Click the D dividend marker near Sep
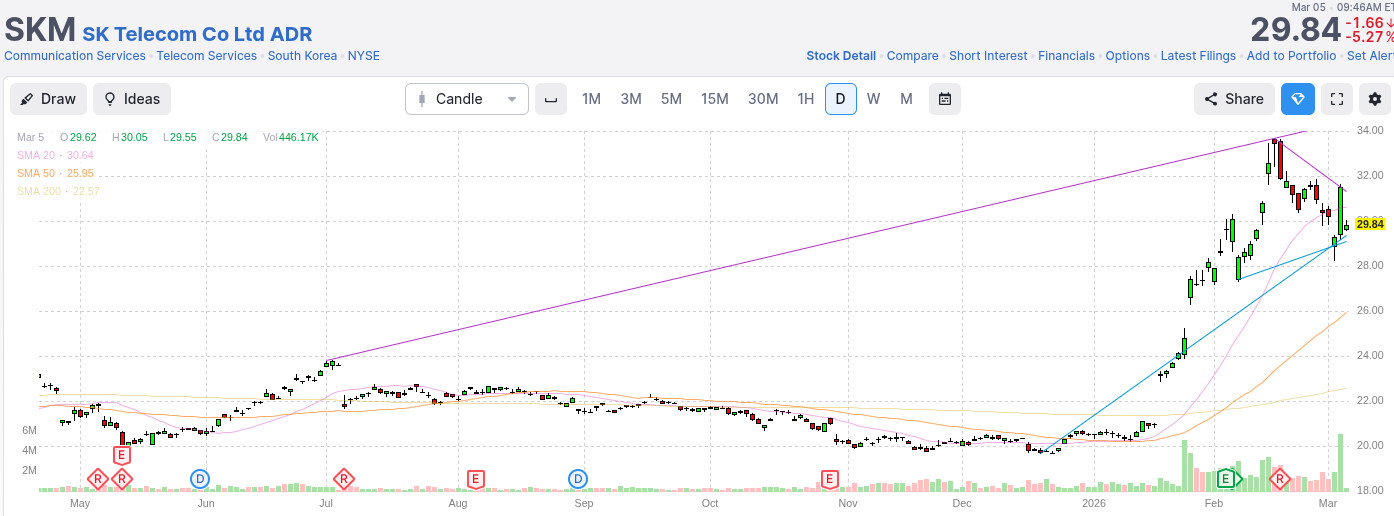The width and height of the screenshot is (1394, 516). (x=578, y=479)
